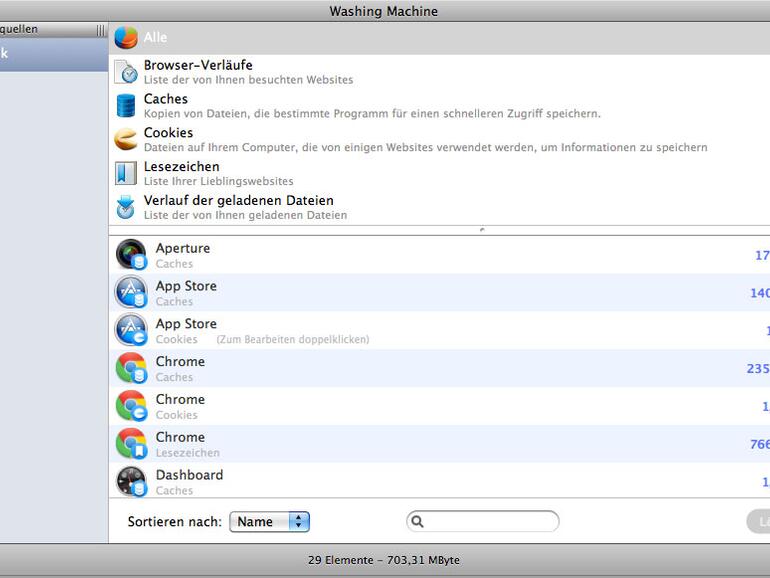The image size is (770, 578).
Task: Open the Sortieren nach Name dropdown
Action: pyautogui.click(x=270, y=522)
